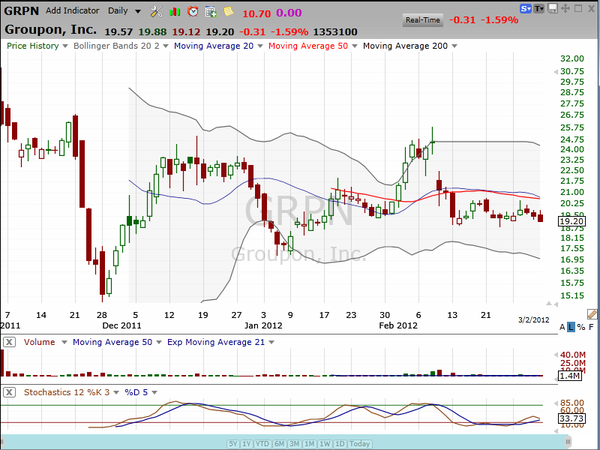The width and height of the screenshot is (600, 450).
Task: Click the right handle of time slider
Action: click(x=568, y=442)
